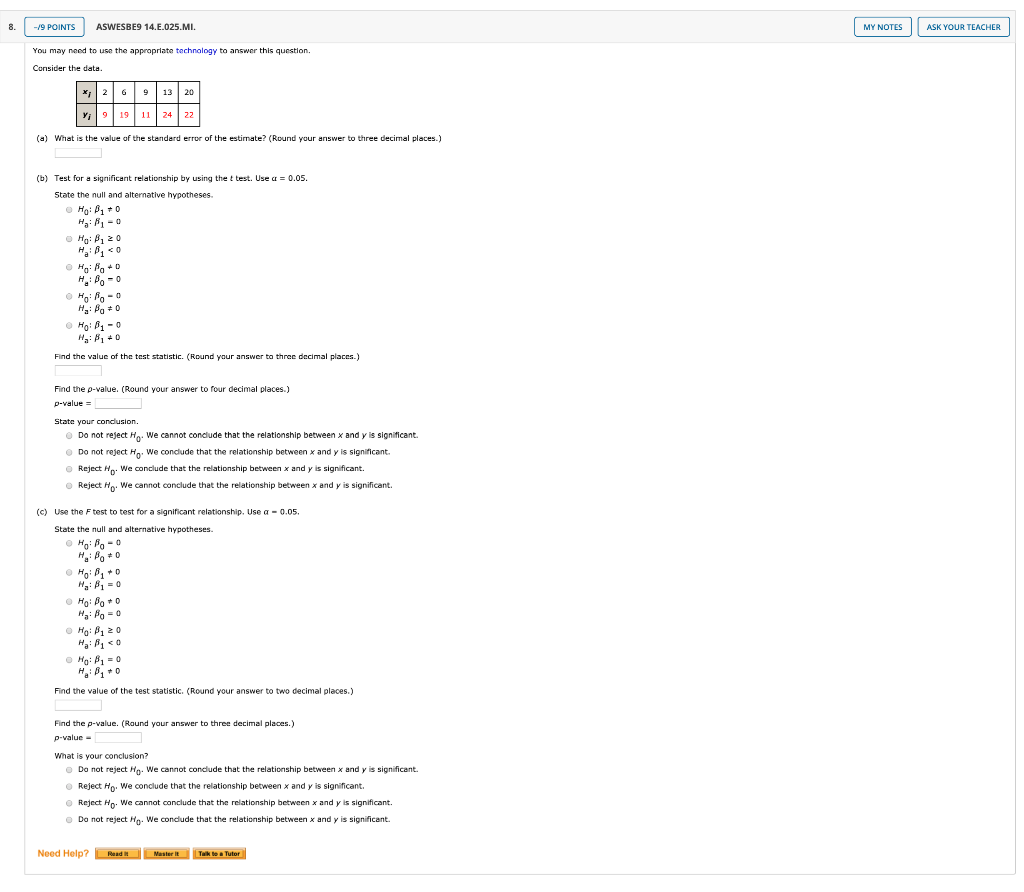Select first conclusion option in part (b)

68,434
